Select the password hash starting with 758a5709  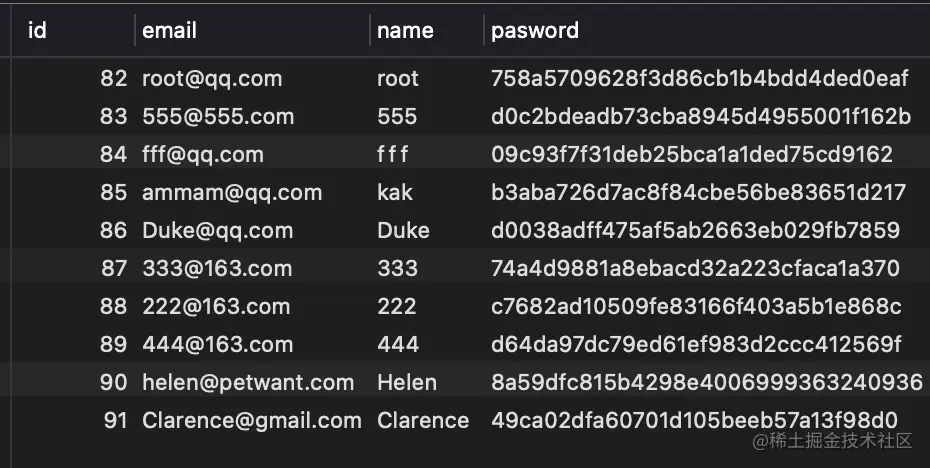[x=700, y=79]
